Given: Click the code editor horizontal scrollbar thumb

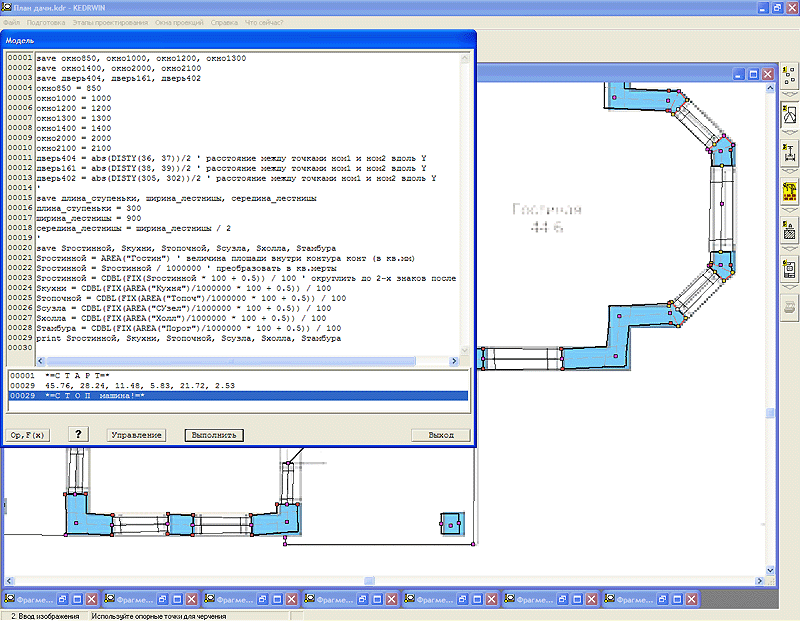Looking at the screenshot, I should pos(231,361).
